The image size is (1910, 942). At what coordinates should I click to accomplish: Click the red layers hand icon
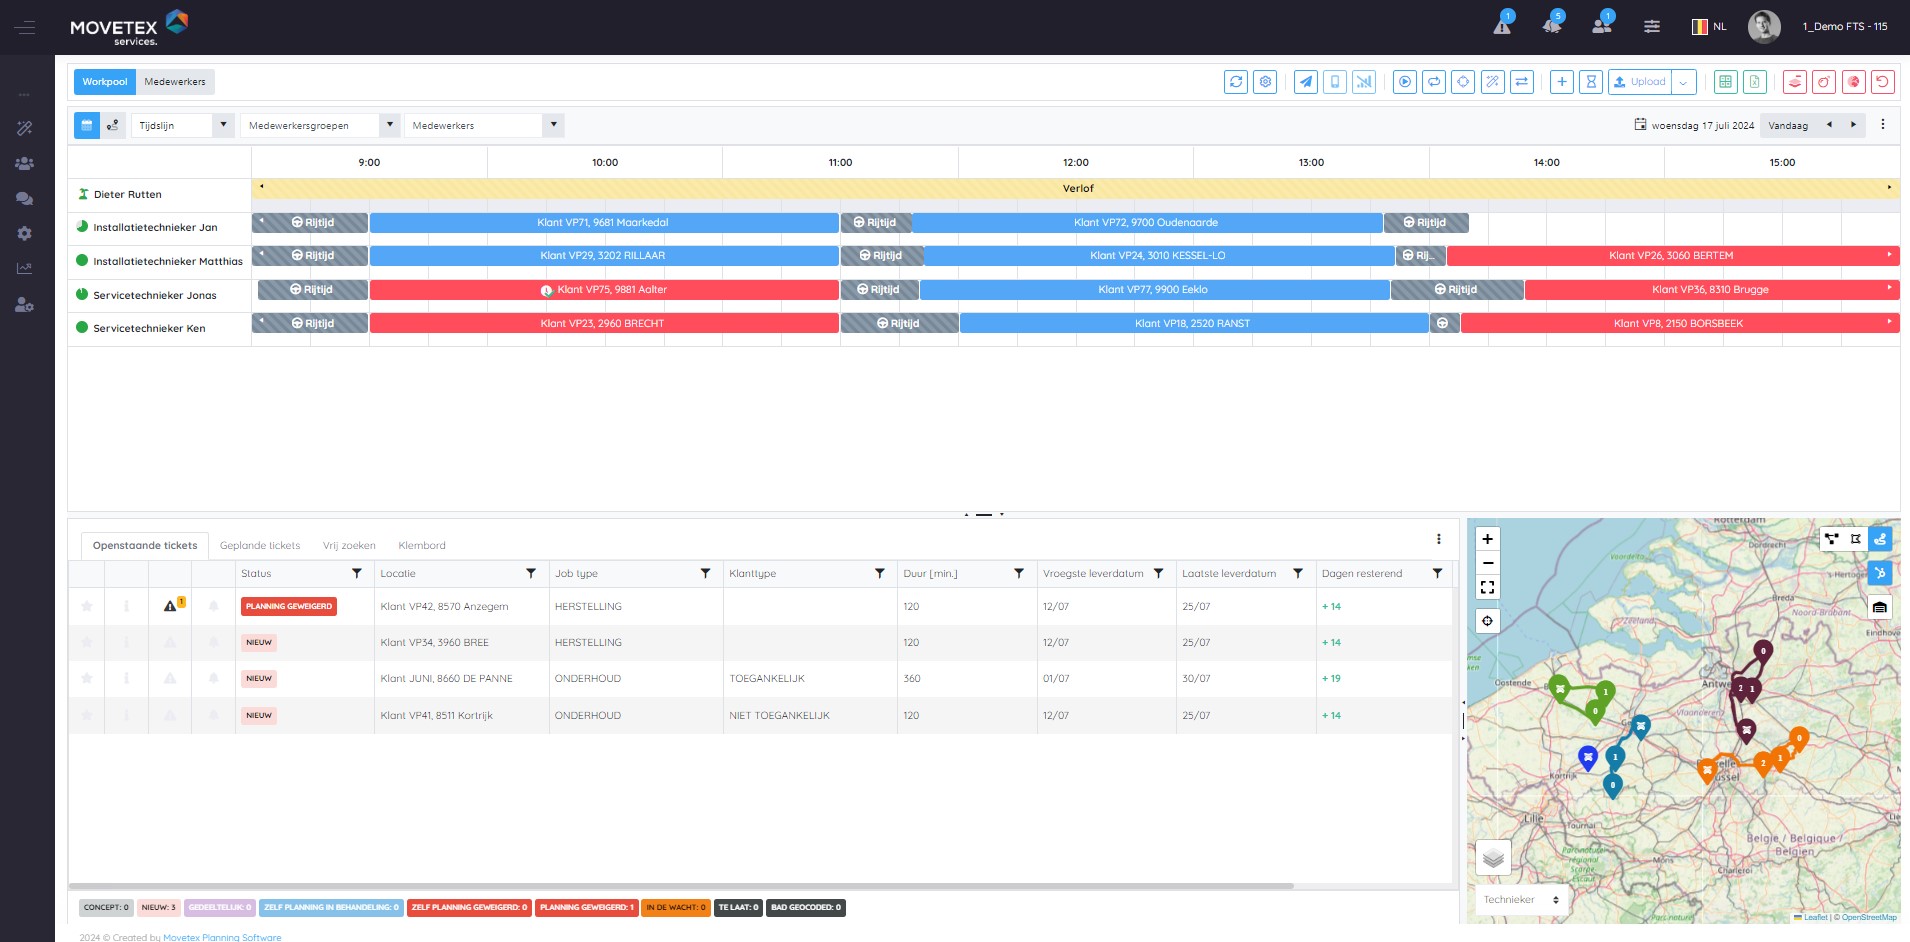click(1795, 82)
